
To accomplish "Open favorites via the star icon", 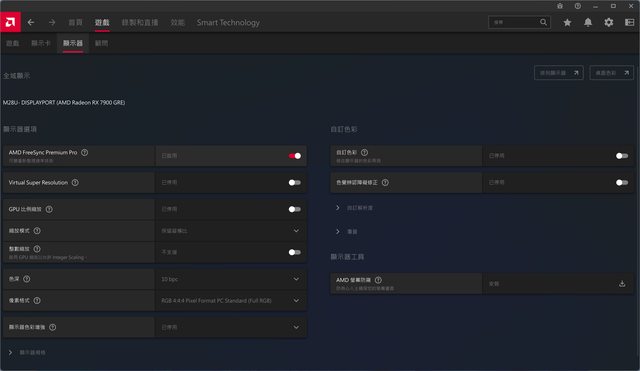I will coord(567,22).
